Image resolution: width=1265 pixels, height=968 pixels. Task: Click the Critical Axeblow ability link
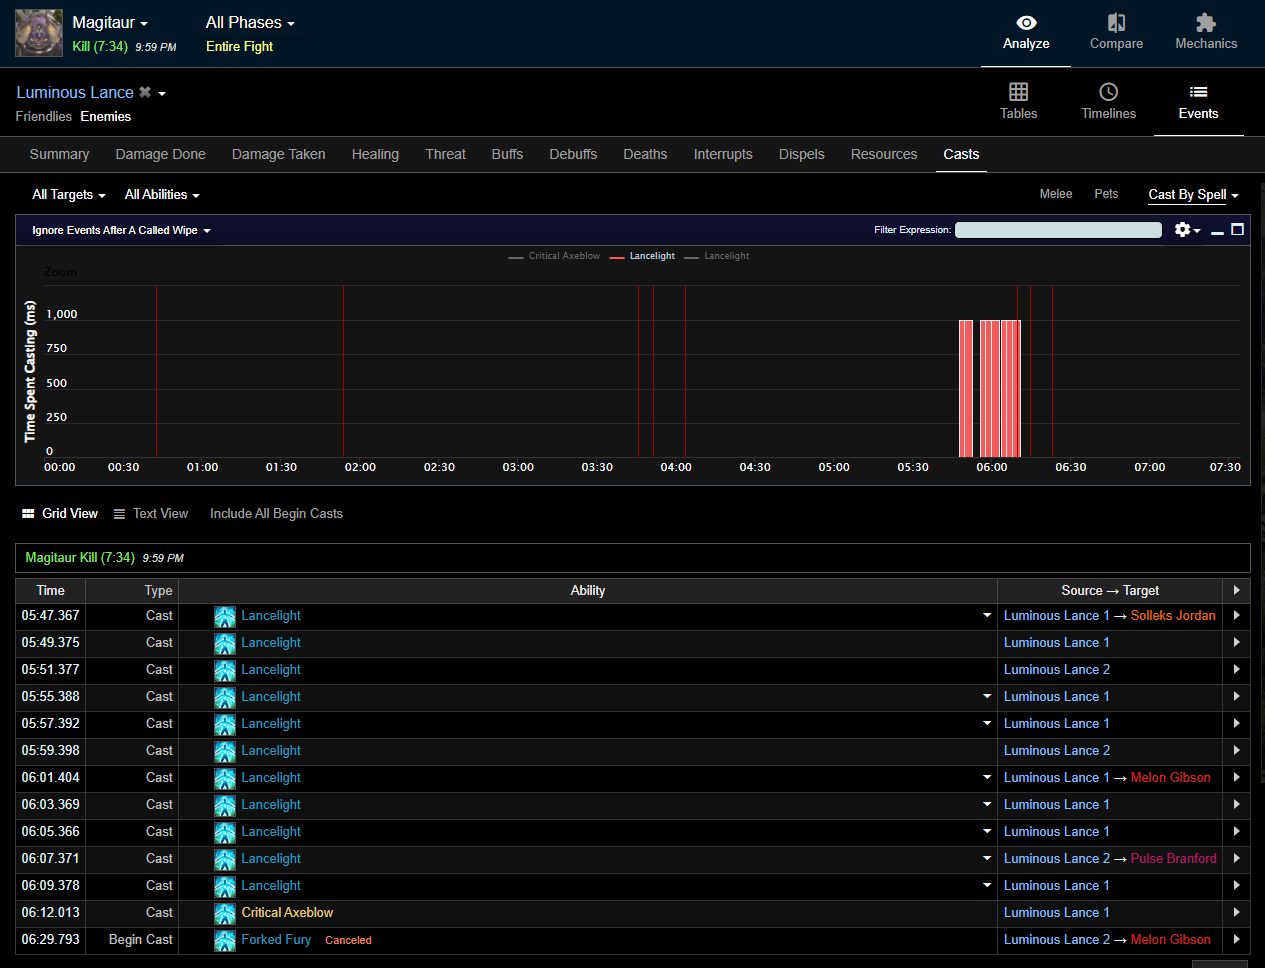point(287,913)
